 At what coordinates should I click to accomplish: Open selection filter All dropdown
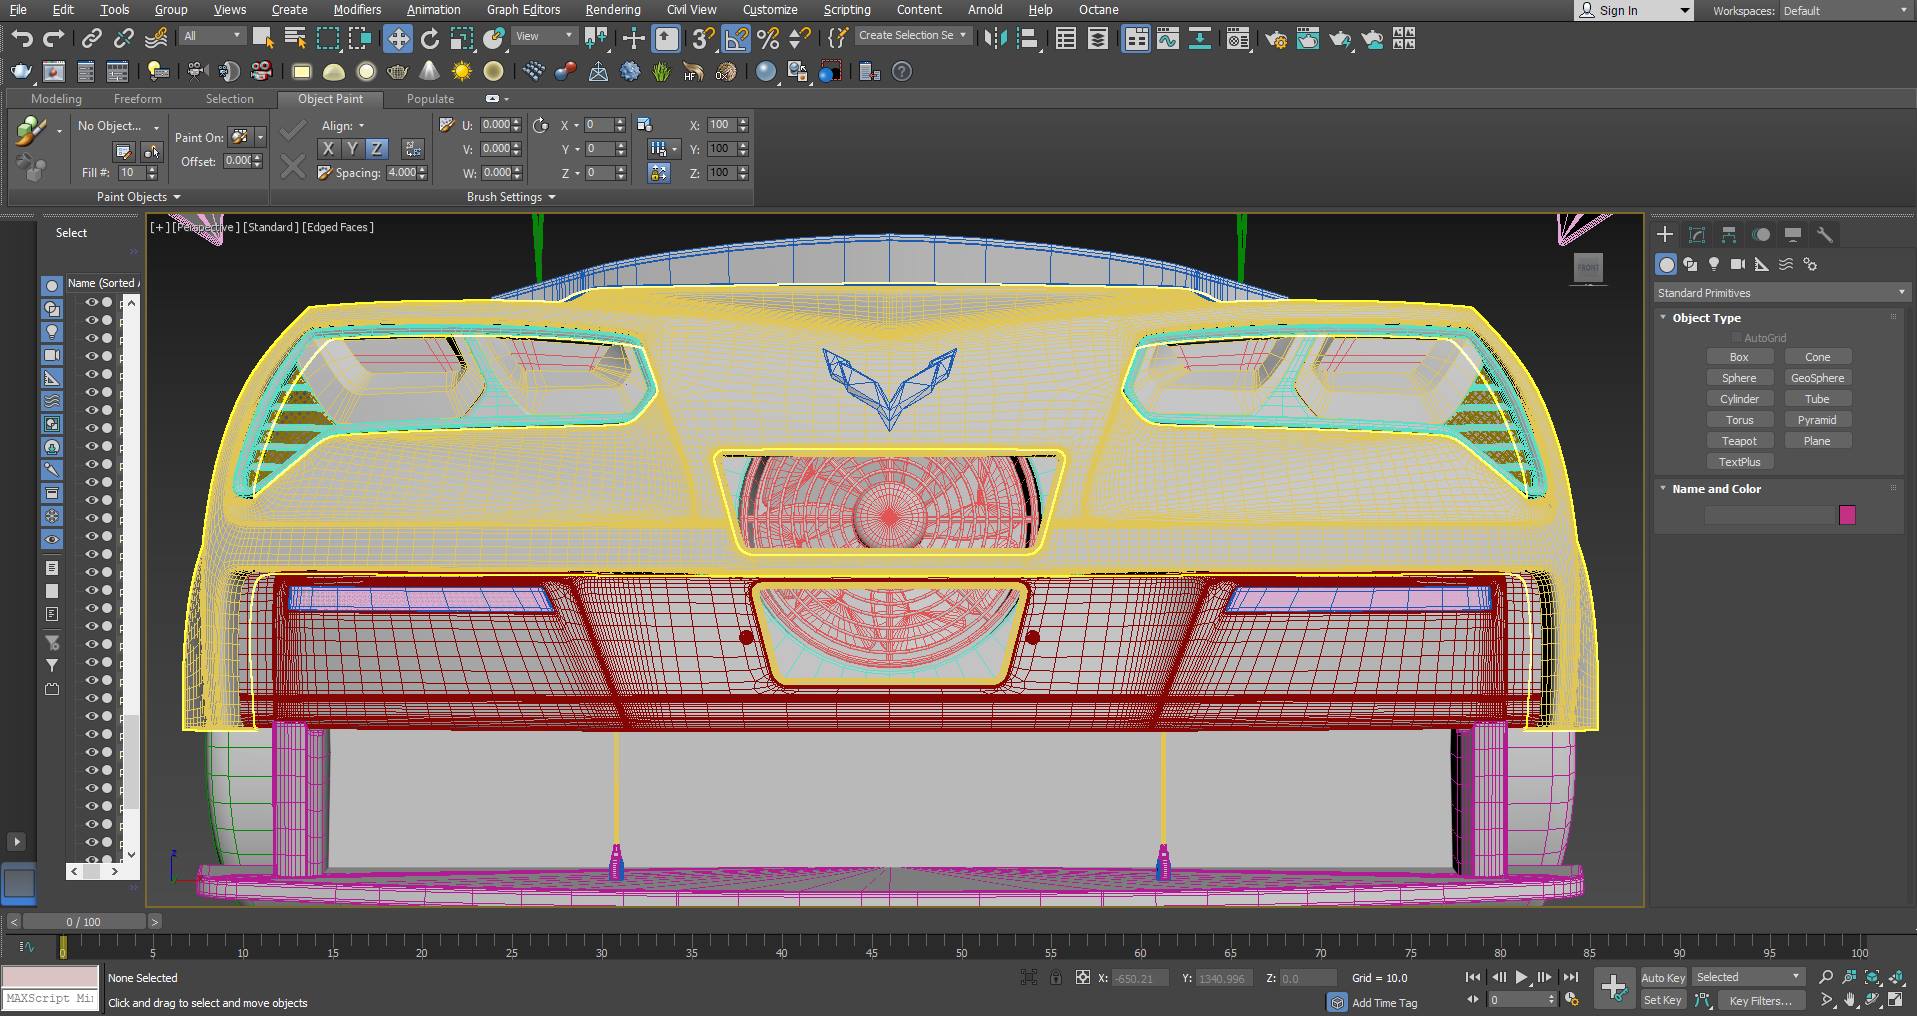coord(213,36)
